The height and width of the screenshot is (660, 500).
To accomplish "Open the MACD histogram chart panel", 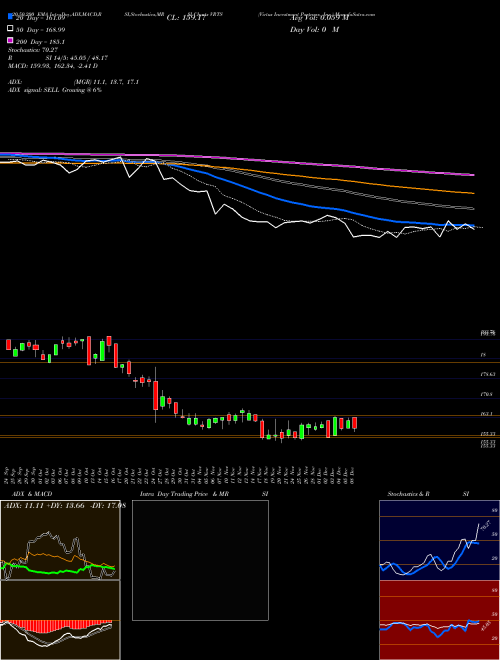I will point(60,620).
